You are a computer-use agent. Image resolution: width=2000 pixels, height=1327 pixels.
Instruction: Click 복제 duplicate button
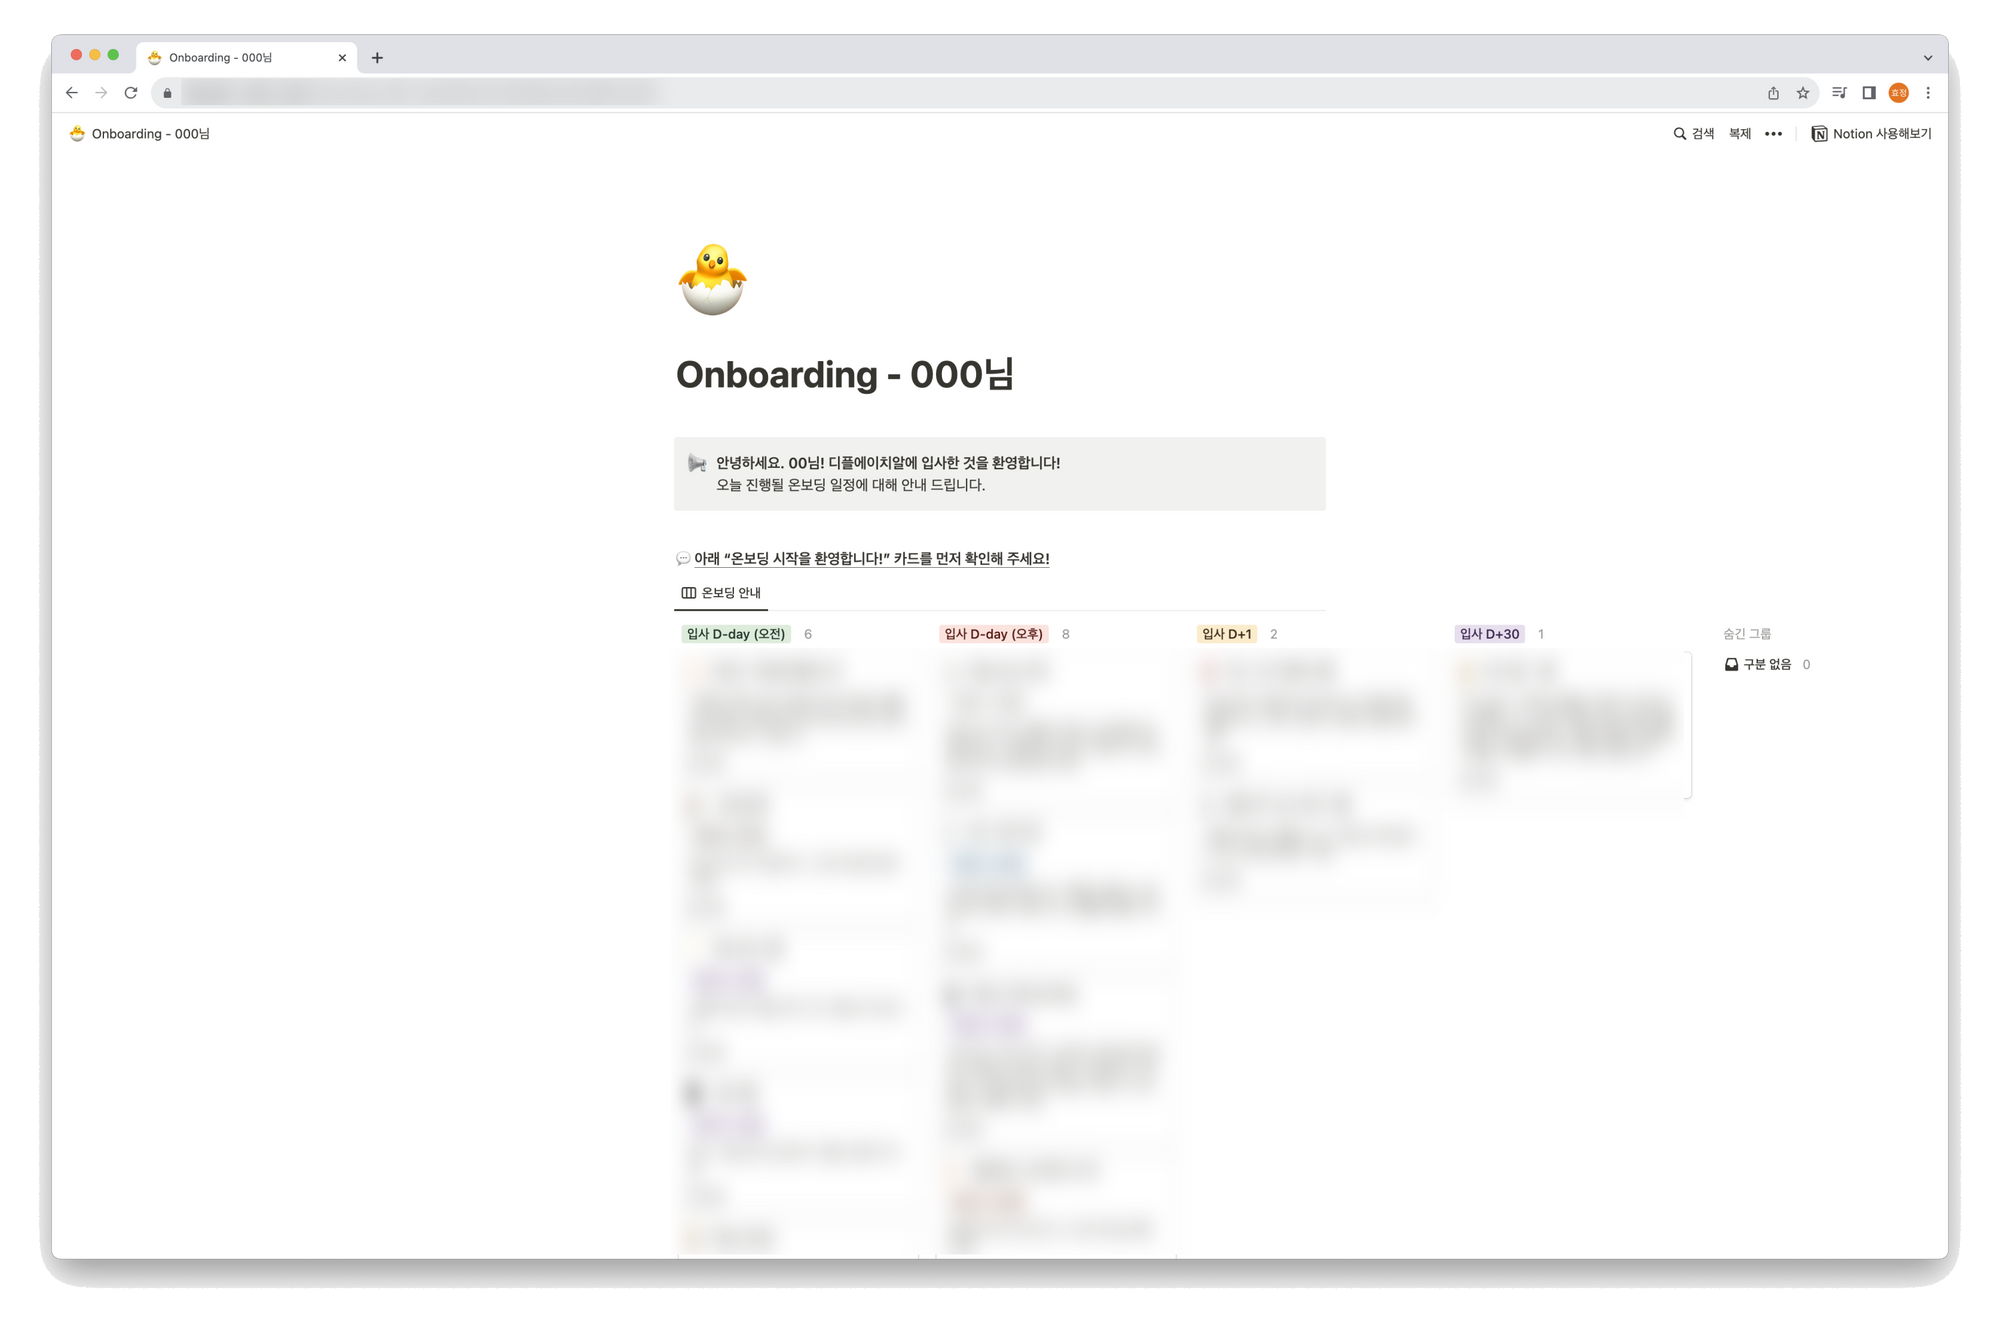point(1741,133)
